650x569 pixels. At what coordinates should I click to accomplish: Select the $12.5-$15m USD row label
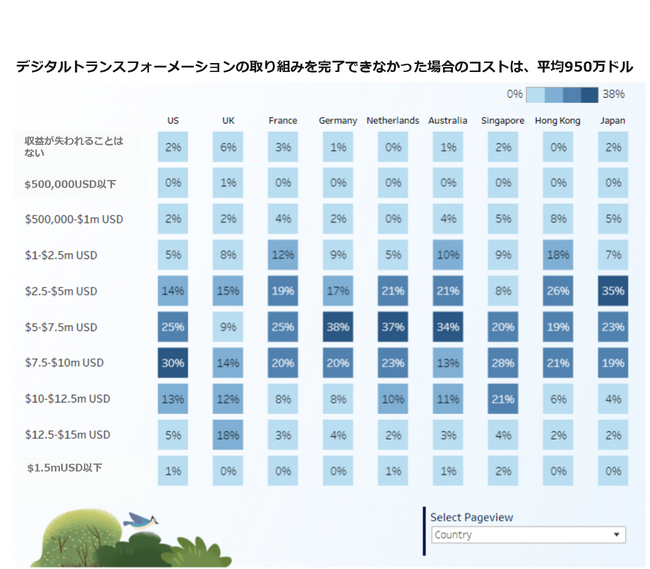click(x=68, y=435)
